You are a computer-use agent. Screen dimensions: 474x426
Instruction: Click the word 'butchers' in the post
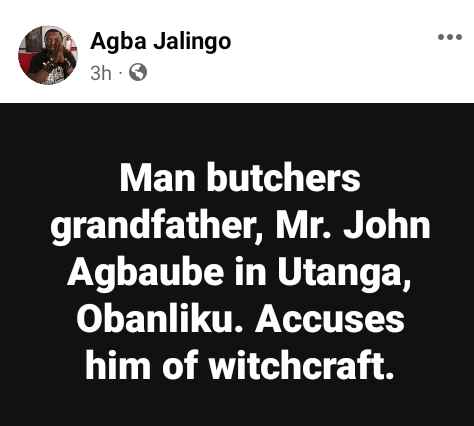click(283, 177)
